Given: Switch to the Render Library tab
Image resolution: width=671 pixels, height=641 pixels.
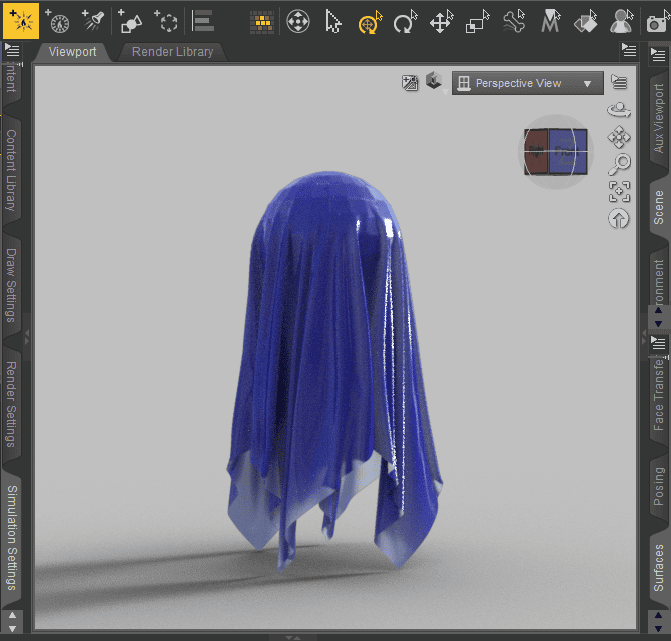Looking at the screenshot, I should (x=172, y=52).
